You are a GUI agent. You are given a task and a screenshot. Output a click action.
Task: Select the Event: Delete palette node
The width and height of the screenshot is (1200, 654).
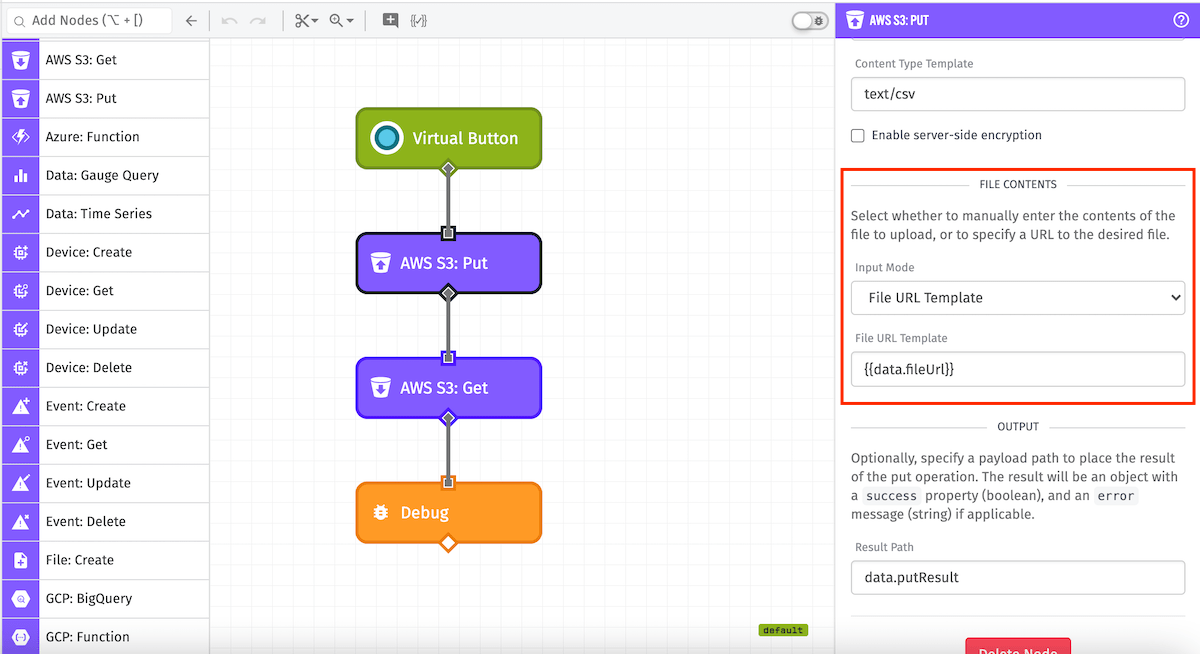(x=105, y=522)
